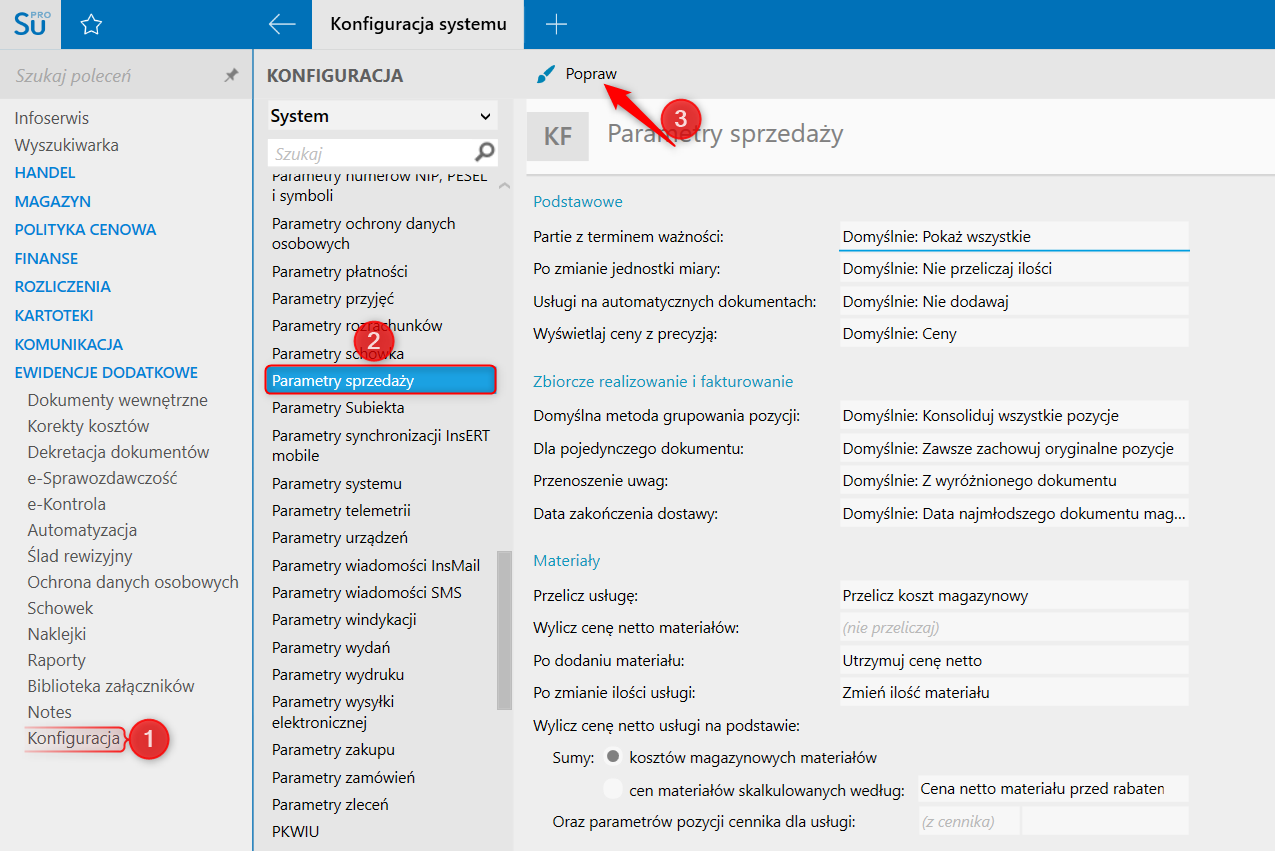Open the 'Przenoszenie uwag' value field

point(1014,481)
